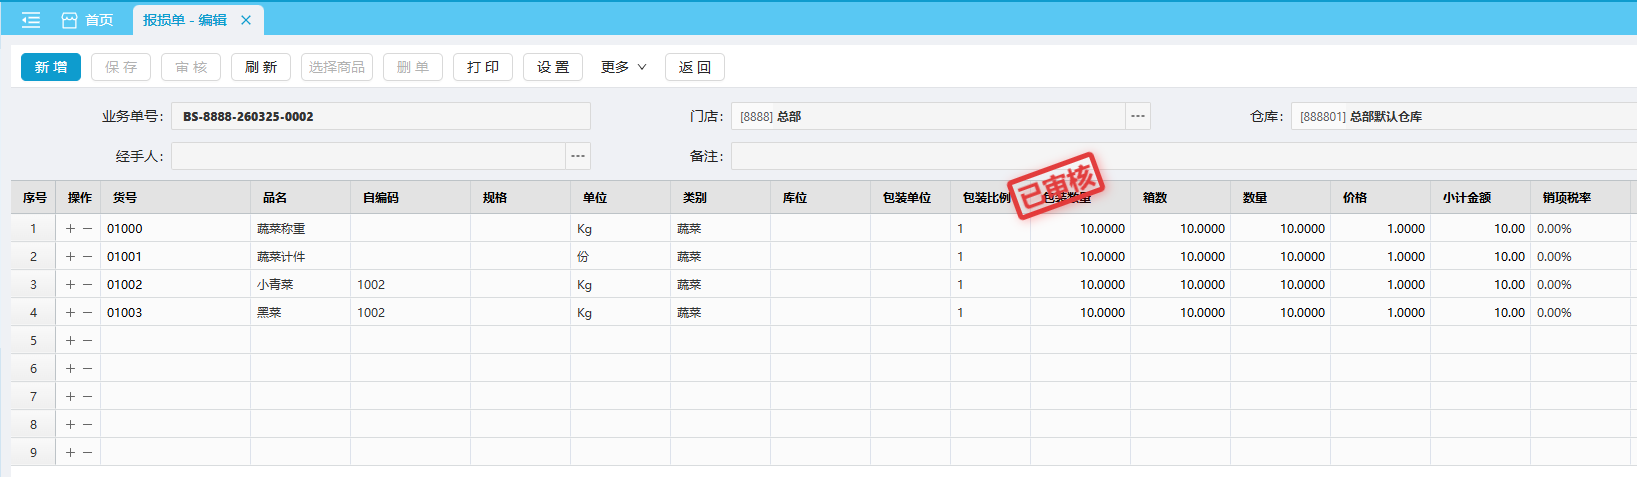Click the 新增 button
The image size is (1637, 477).
pyautogui.click(x=51, y=67)
